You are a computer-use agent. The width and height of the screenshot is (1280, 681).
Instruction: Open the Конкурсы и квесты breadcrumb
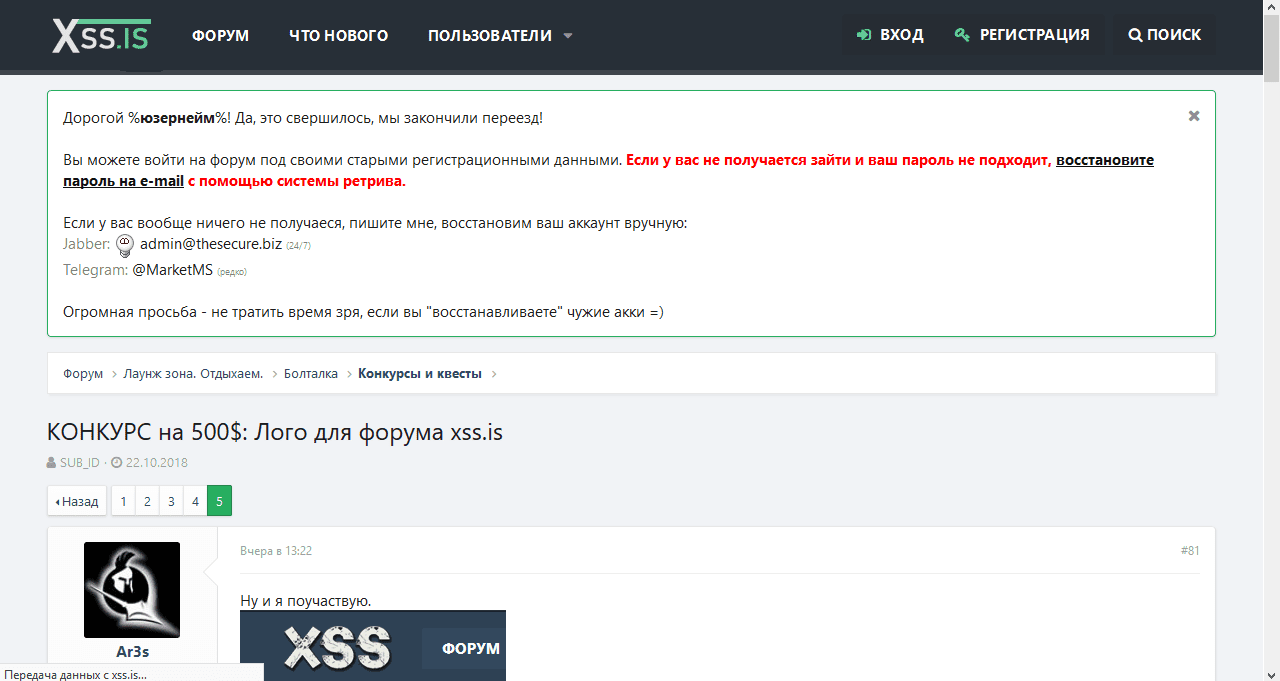coord(420,372)
